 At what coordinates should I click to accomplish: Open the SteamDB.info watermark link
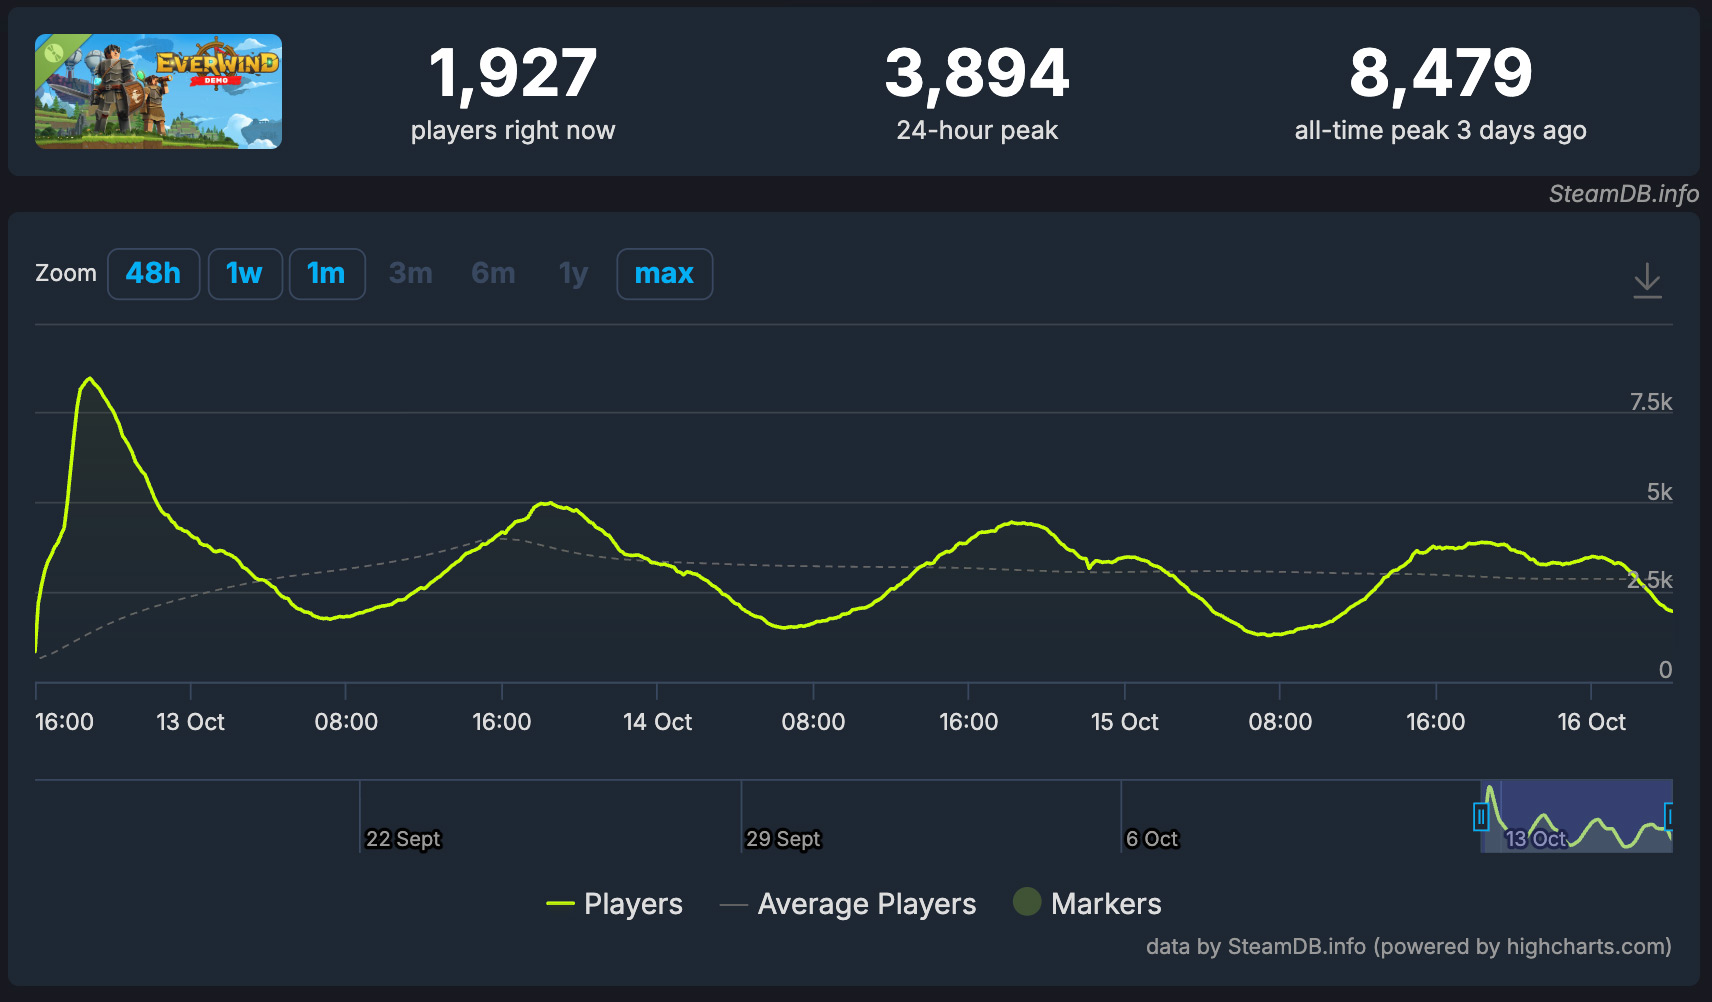click(1623, 194)
